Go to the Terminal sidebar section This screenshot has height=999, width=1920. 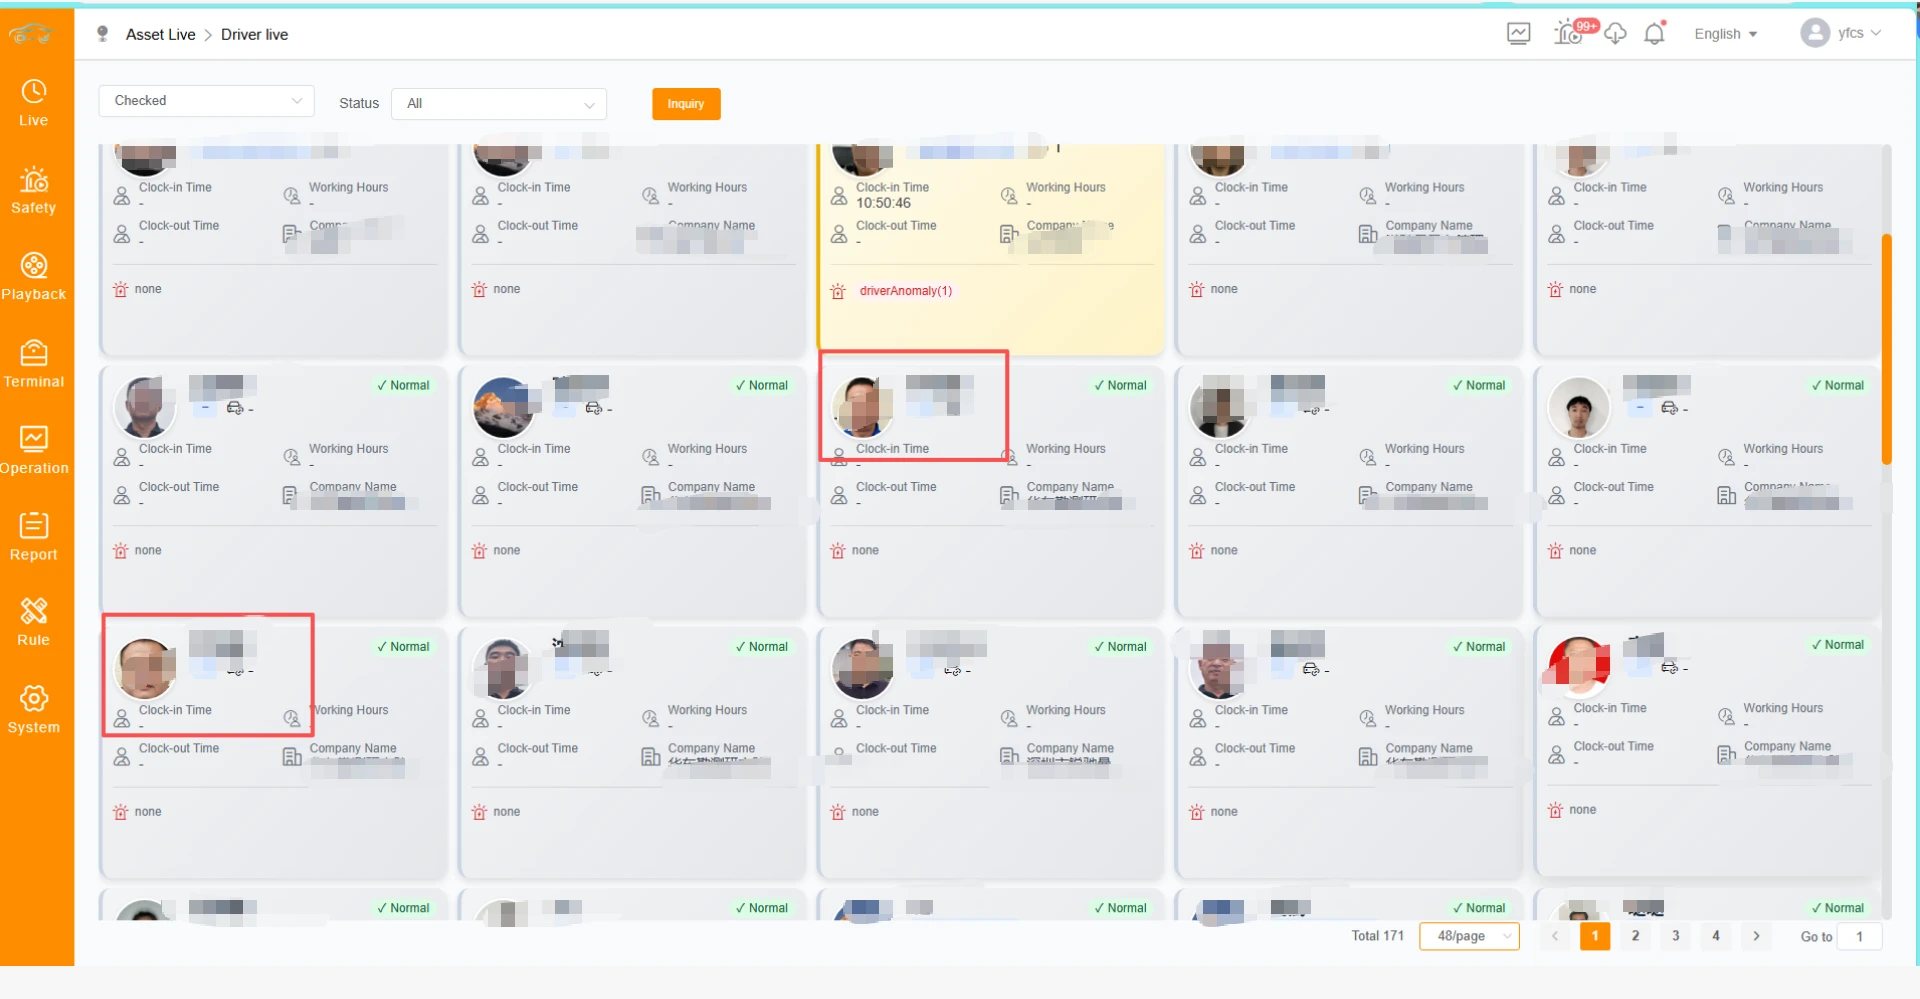pyautogui.click(x=34, y=364)
